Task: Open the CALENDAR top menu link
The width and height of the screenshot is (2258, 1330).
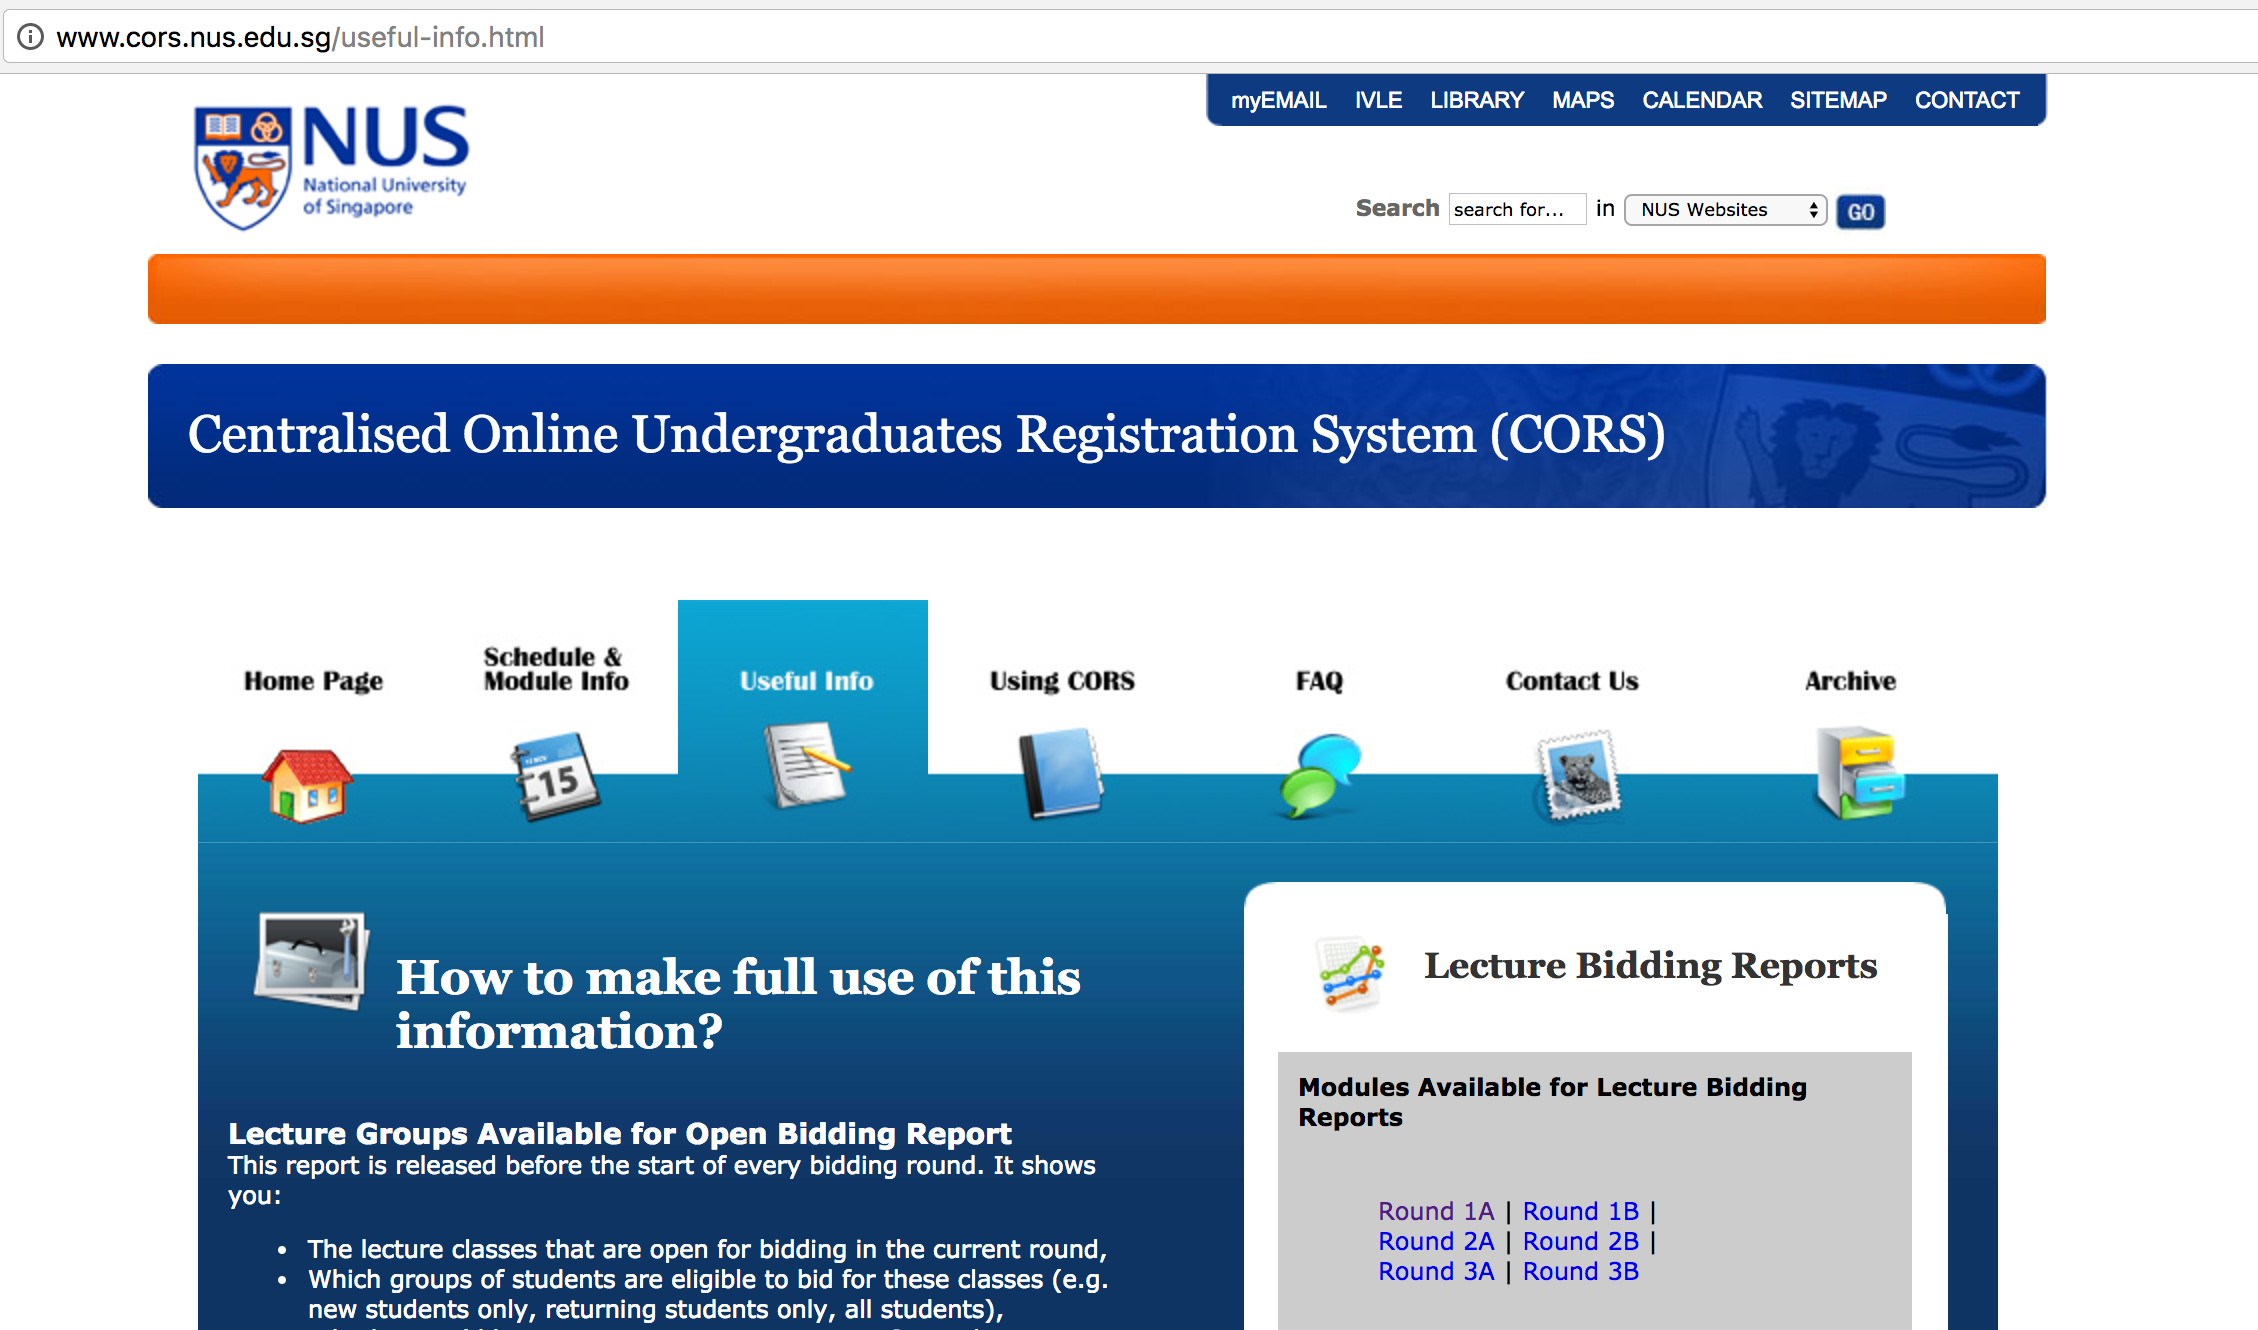Action: [1701, 100]
